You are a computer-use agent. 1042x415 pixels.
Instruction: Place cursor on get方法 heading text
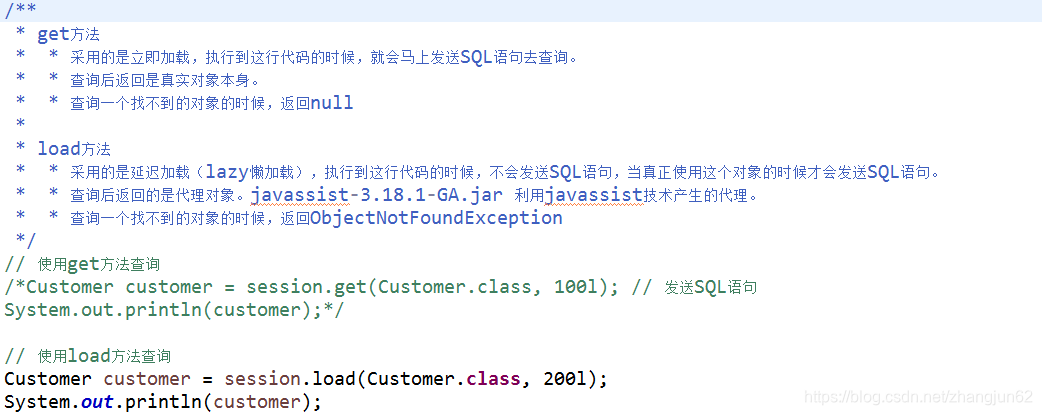(x=68, y=35)
